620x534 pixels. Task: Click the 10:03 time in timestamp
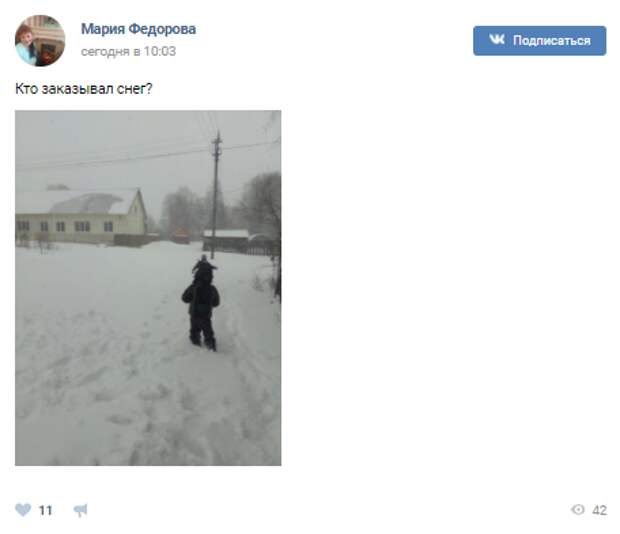[x=160, y=51]
